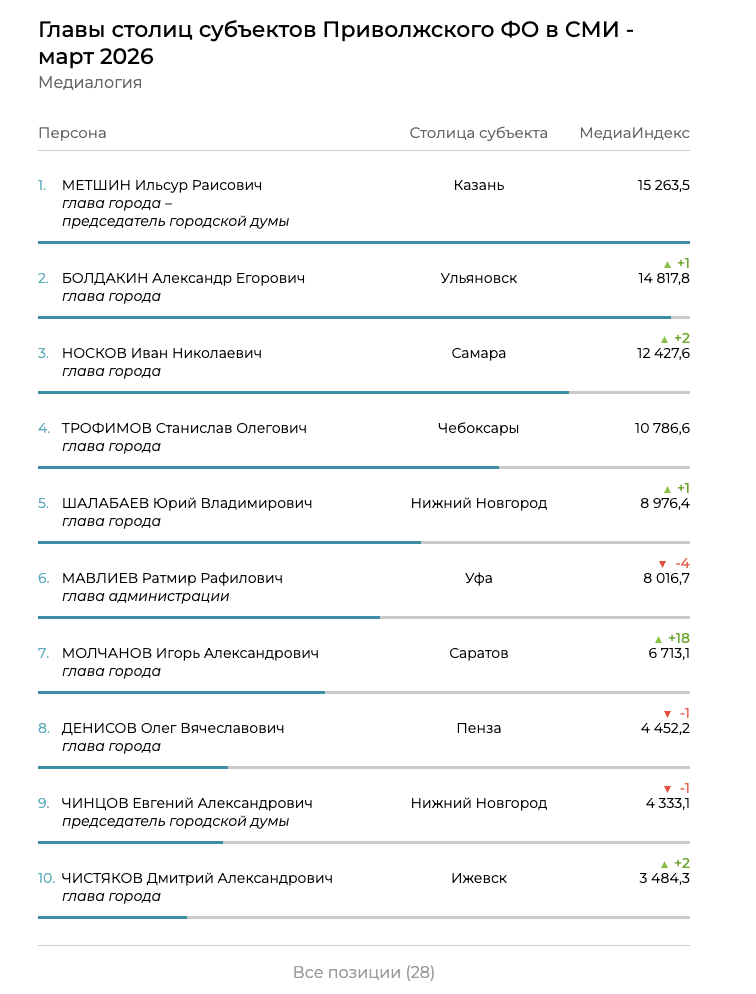Click the progress bar under Метшин's row
Viewport: 756px width, 994px height.
click(363, 242)
